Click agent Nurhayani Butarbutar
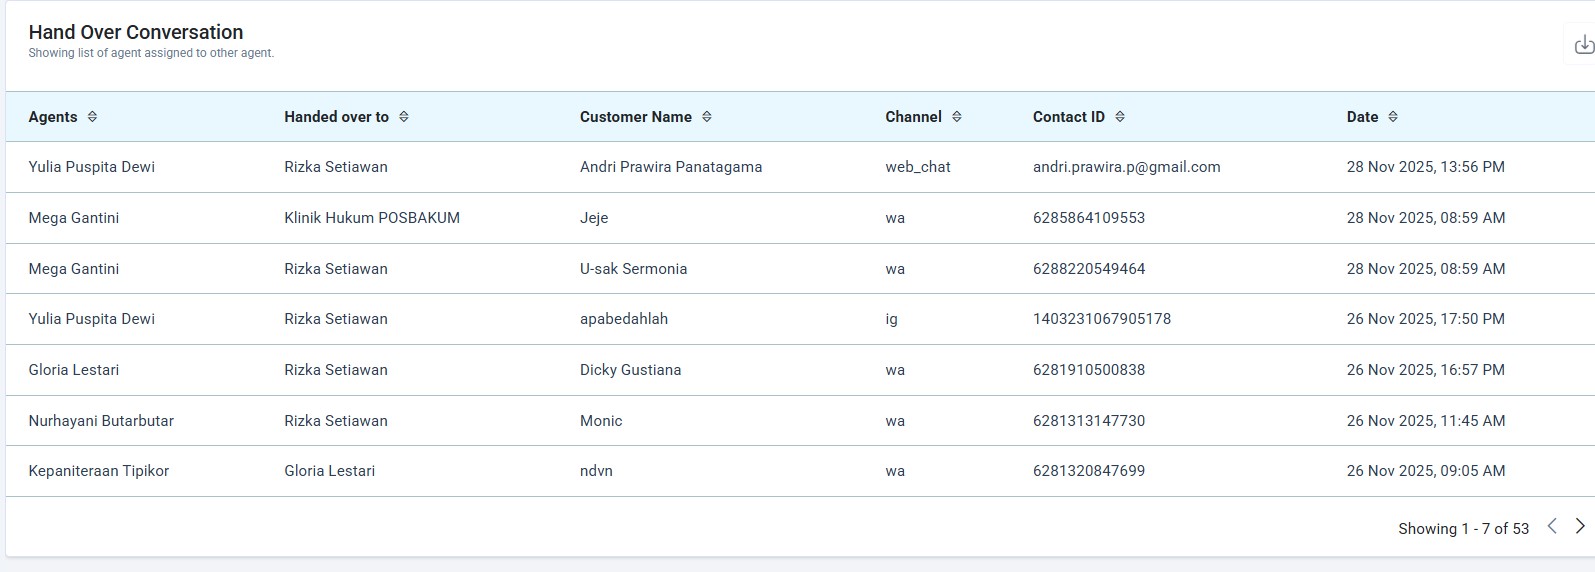The width and height of the screenshot is (1595, 572). (x=101, y=421)
